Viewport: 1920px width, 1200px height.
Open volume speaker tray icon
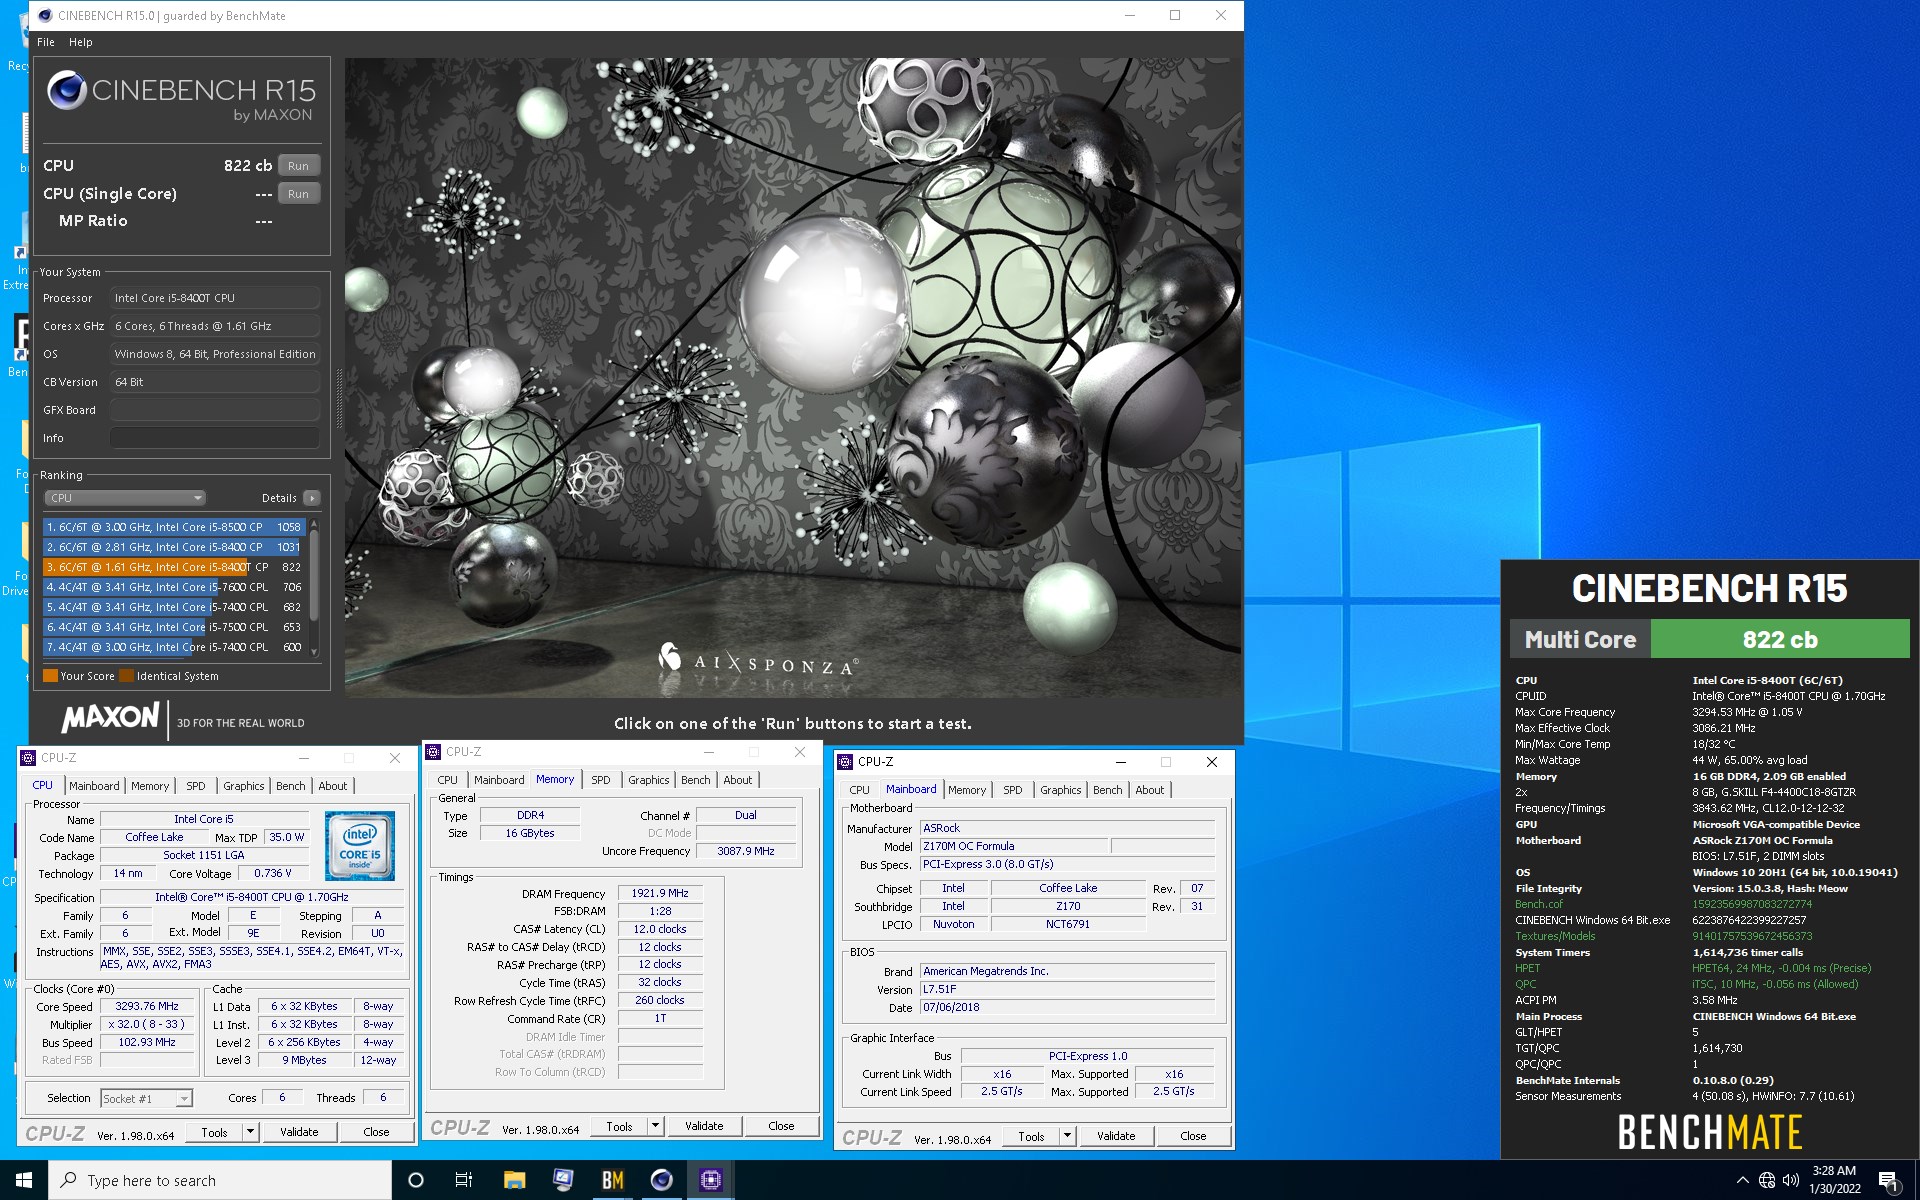pyautogui.click(x=1791, y=1180)
